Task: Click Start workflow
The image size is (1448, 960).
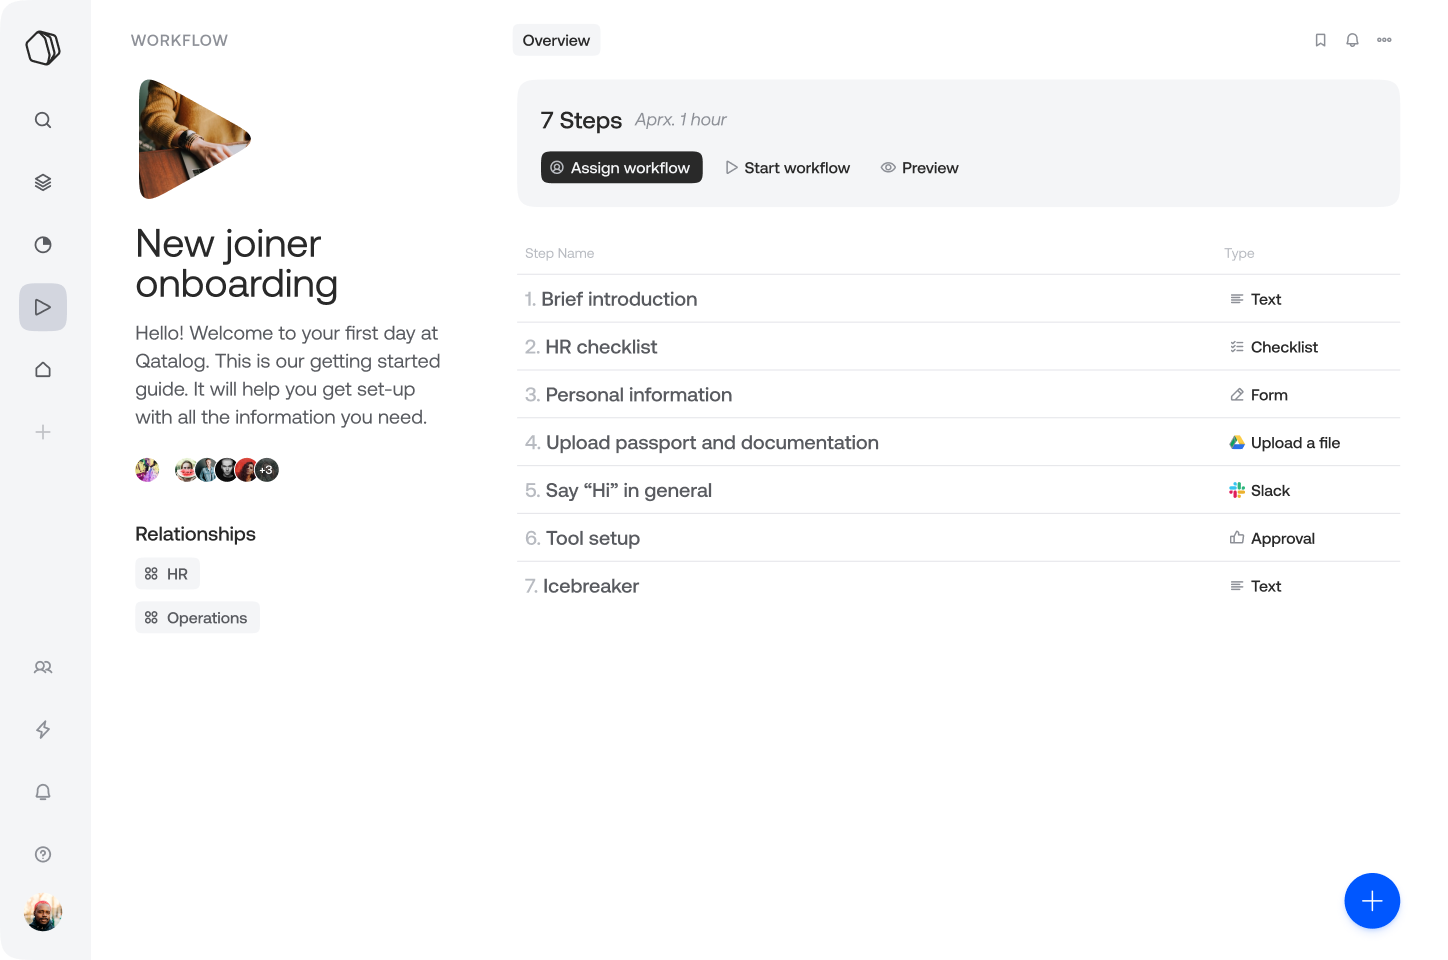Action: coord(788,168)
